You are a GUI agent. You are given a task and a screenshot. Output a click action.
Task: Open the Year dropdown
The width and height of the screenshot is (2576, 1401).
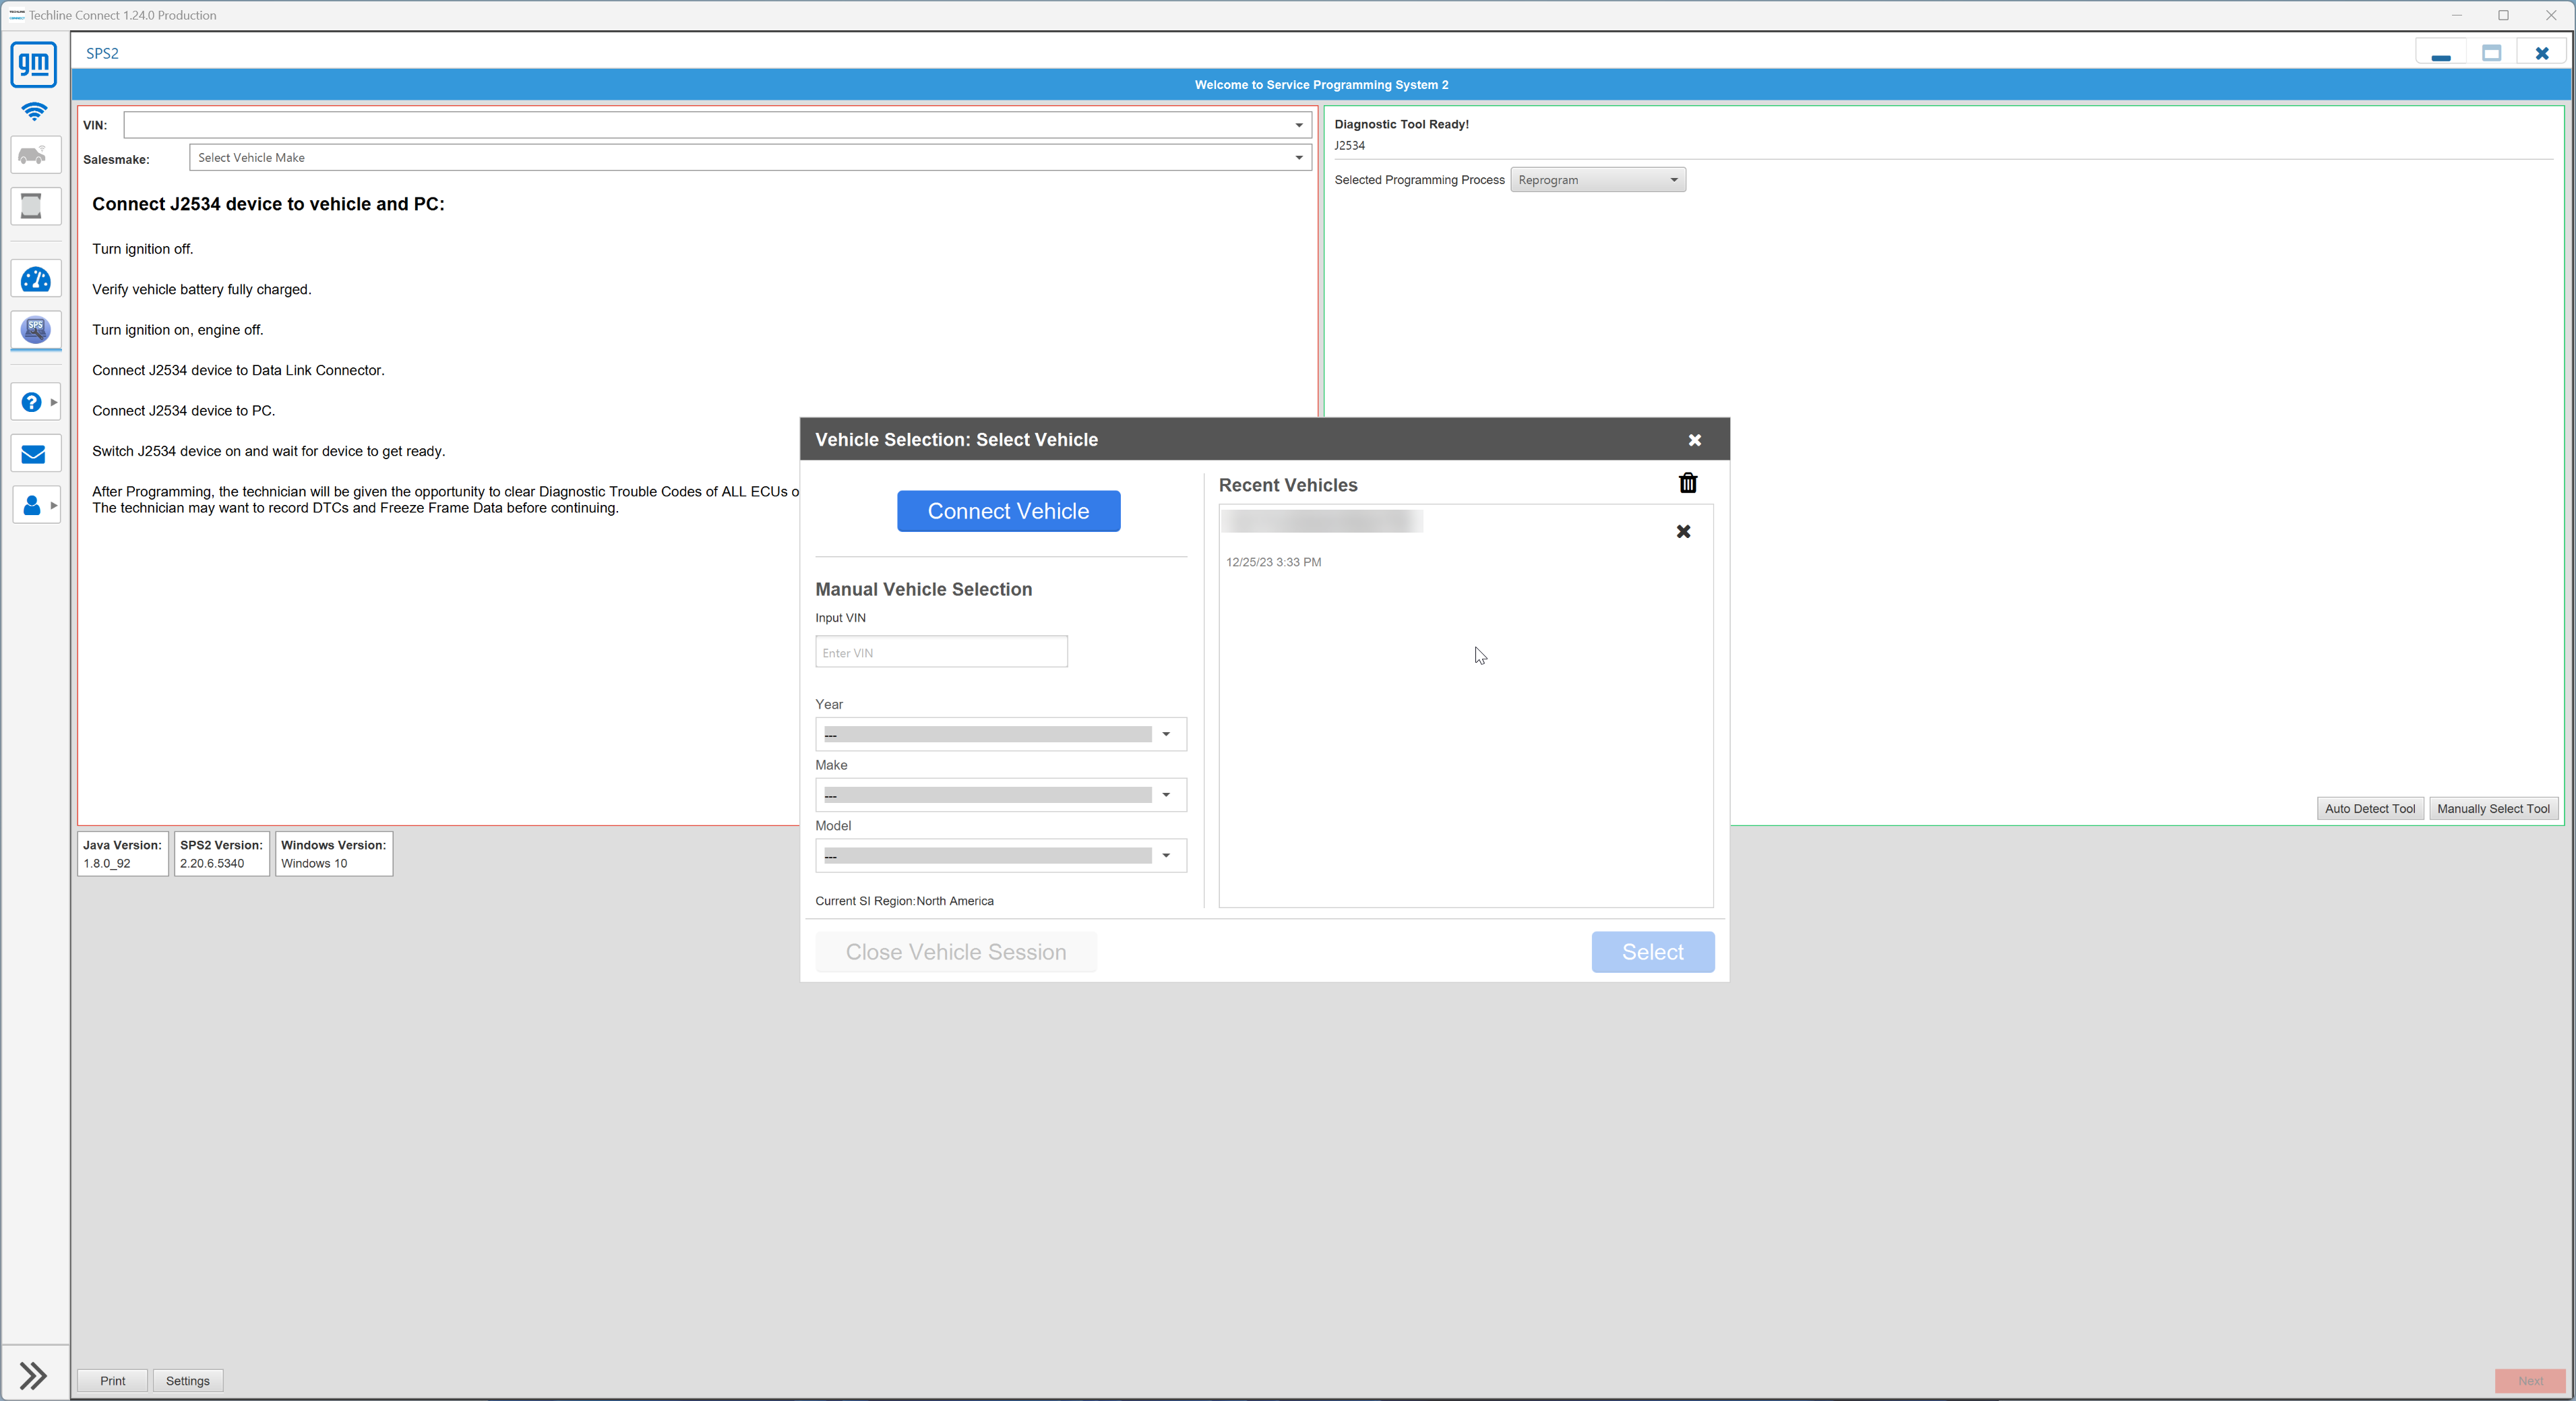point(1000,734)
